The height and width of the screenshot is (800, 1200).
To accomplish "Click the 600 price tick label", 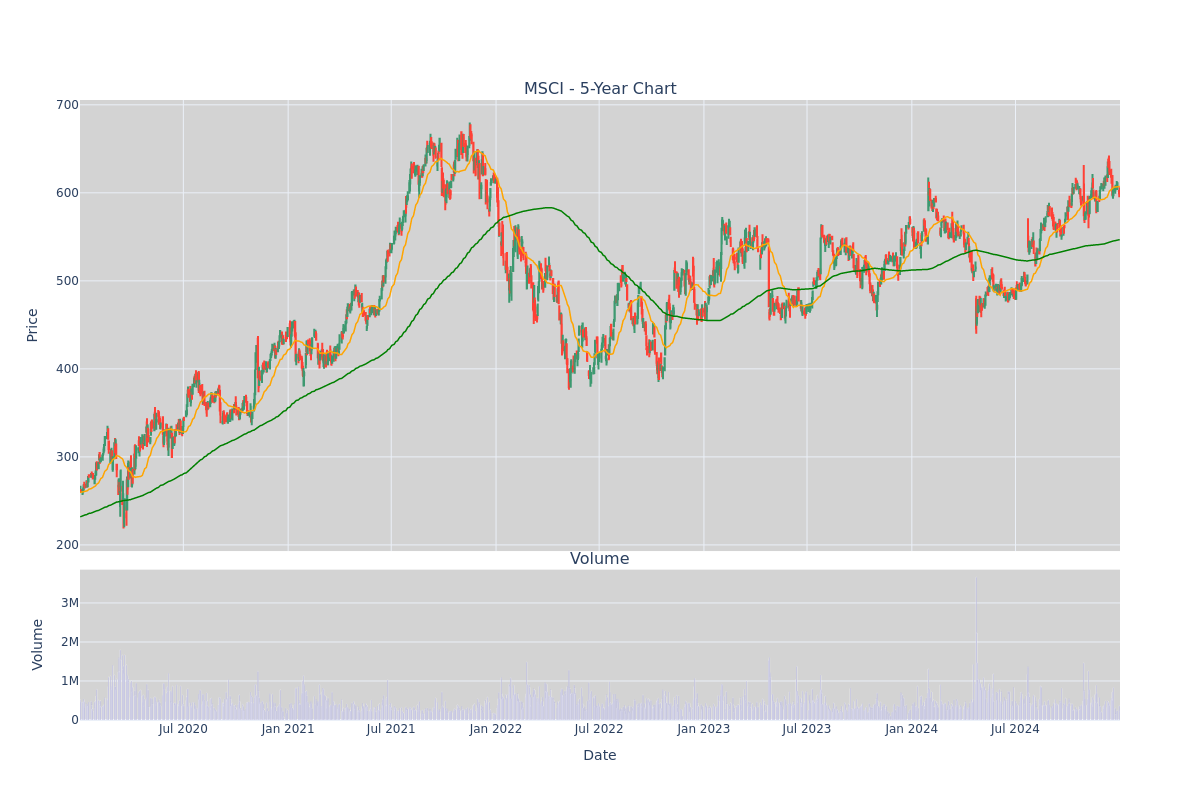I will [x=67, y=193].
